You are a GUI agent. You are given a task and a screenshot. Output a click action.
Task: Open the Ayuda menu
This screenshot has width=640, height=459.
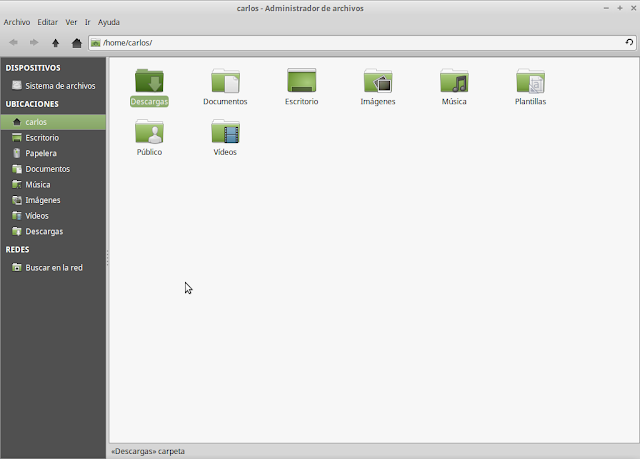click(x=109, y=22)
